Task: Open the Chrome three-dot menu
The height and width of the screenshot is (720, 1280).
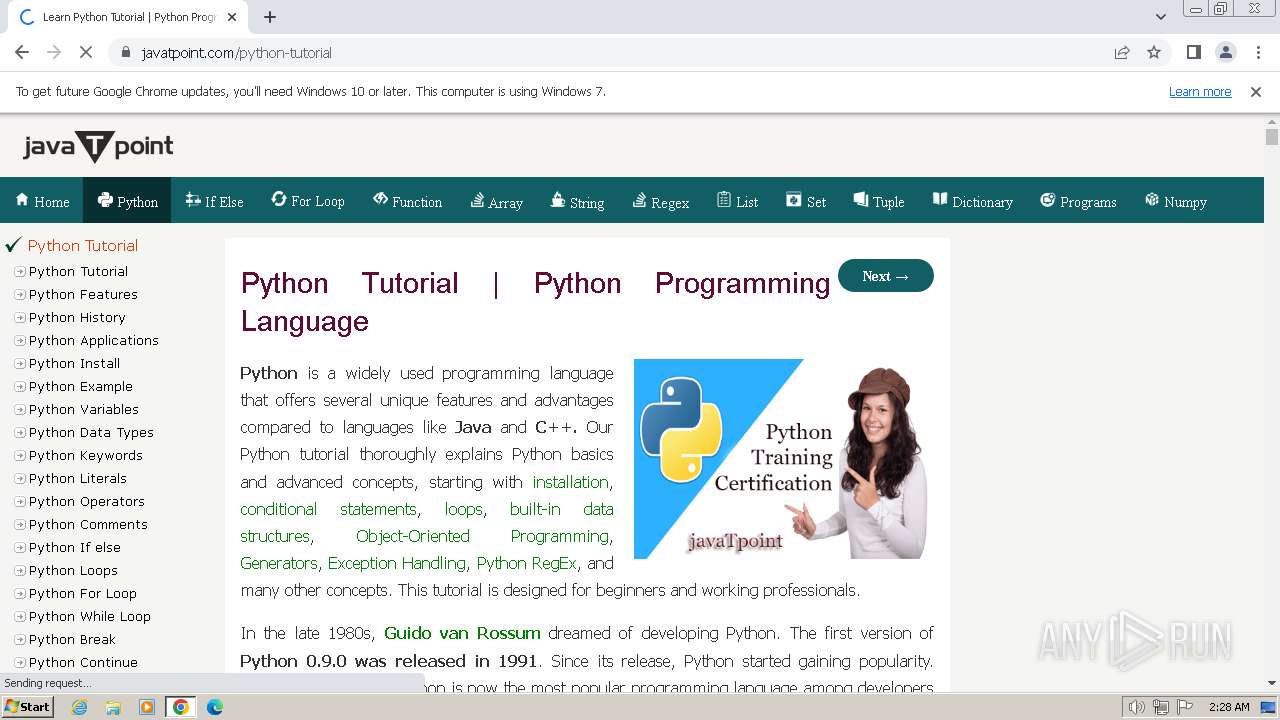Action: pyautogui.click(x=1258, y=52)
